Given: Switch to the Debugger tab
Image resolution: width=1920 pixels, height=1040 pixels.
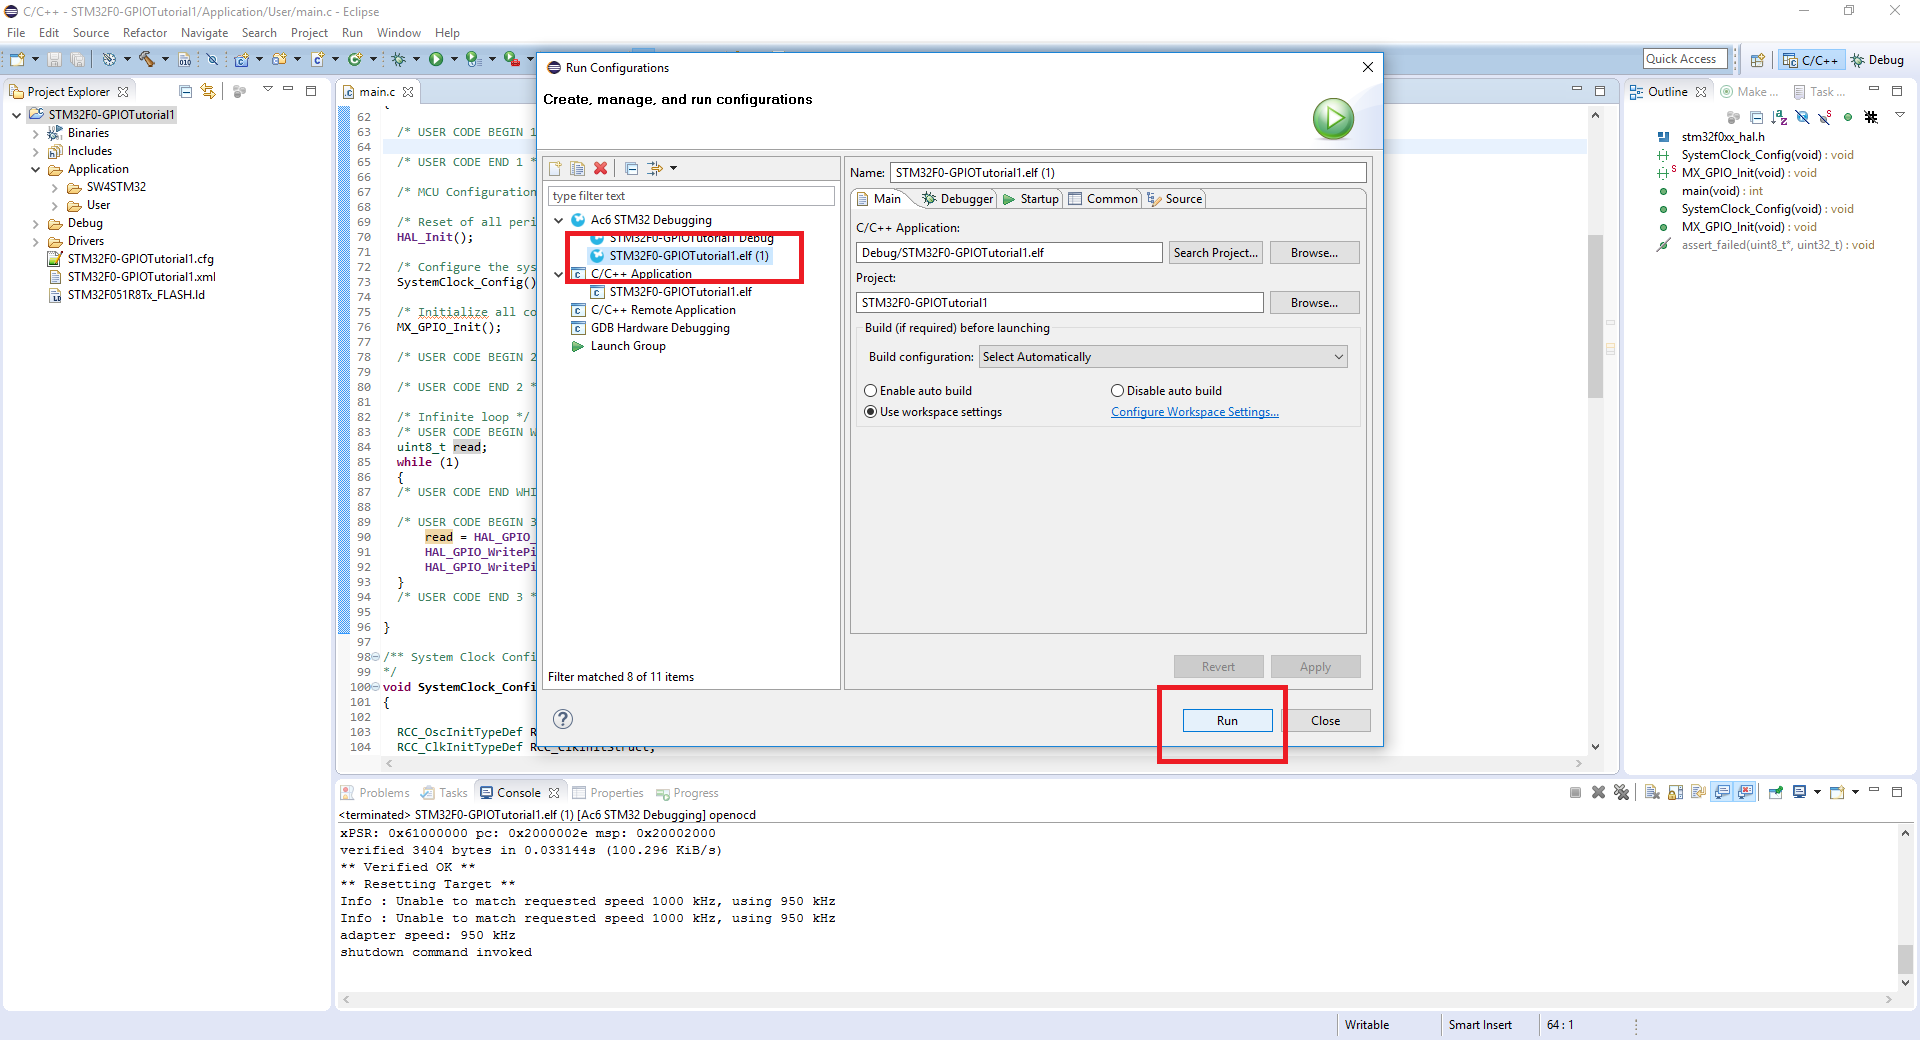Looking at the screenshot, I should [958, 199].
